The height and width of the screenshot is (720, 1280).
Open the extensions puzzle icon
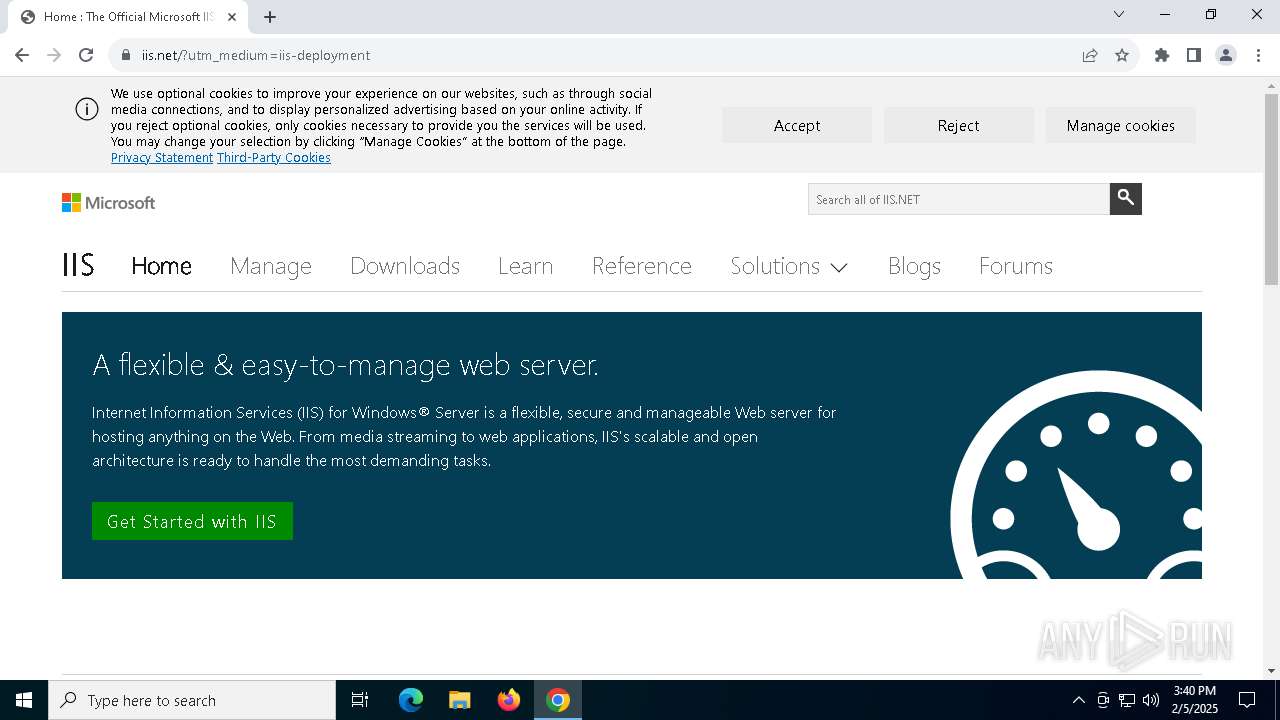1162,55
